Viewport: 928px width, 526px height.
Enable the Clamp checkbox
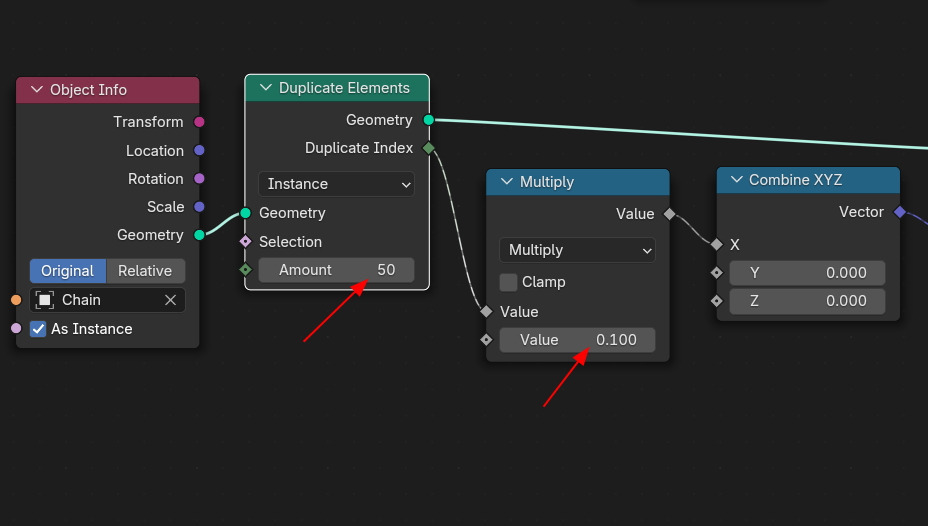pos(508,282)
